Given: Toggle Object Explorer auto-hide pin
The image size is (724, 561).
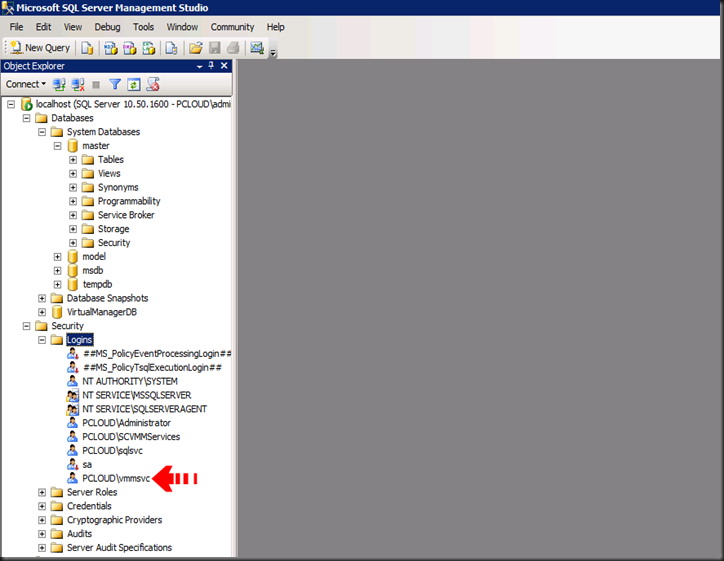Looking at the screenshot, I should (x=211, y=66).
